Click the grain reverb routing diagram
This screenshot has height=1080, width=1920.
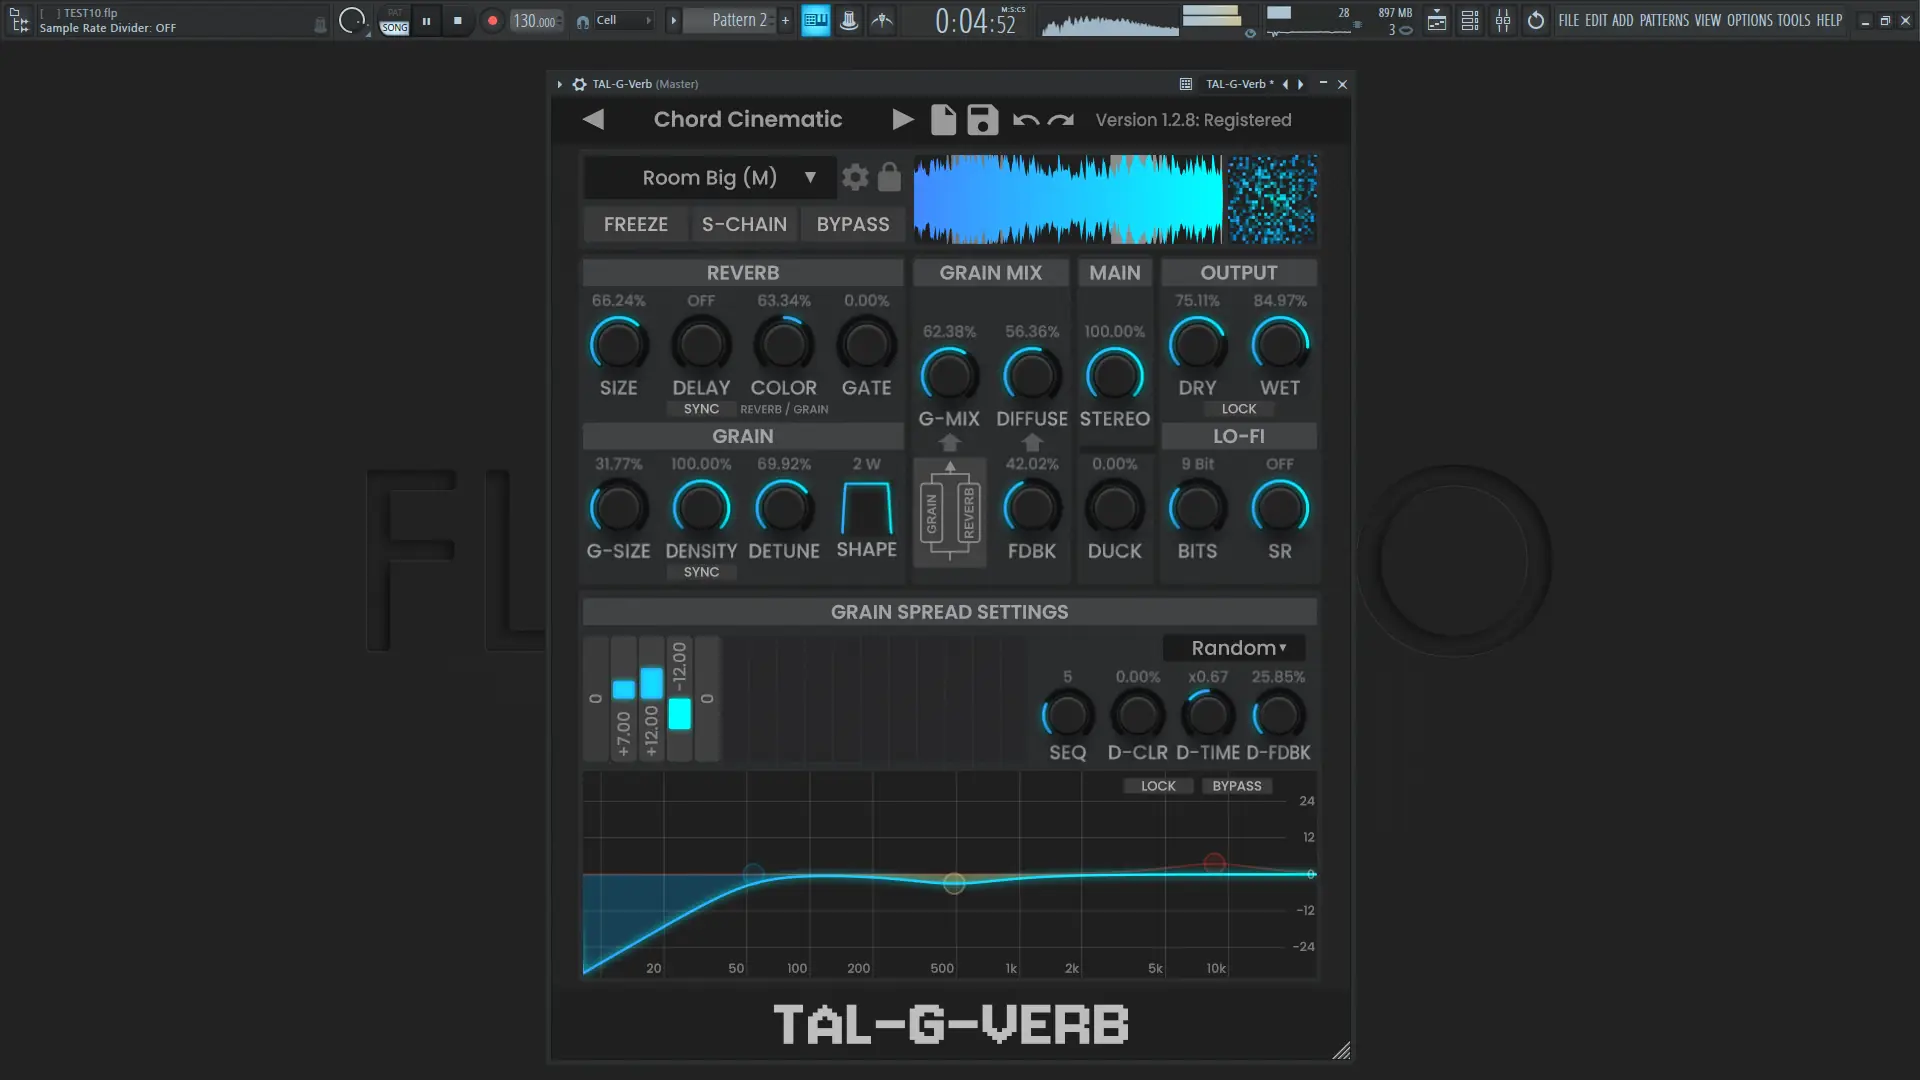(950, 514)
